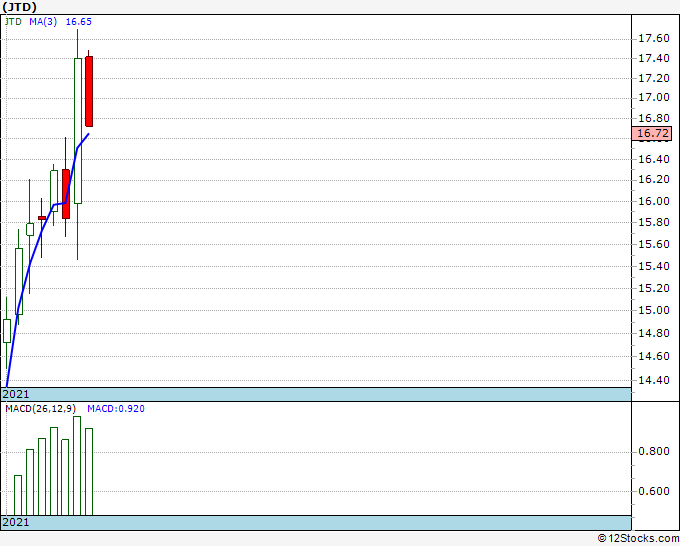This screenshot has height=546, width=680.
Task: Click the 17.00 price axis label
Action: (654, 98)
